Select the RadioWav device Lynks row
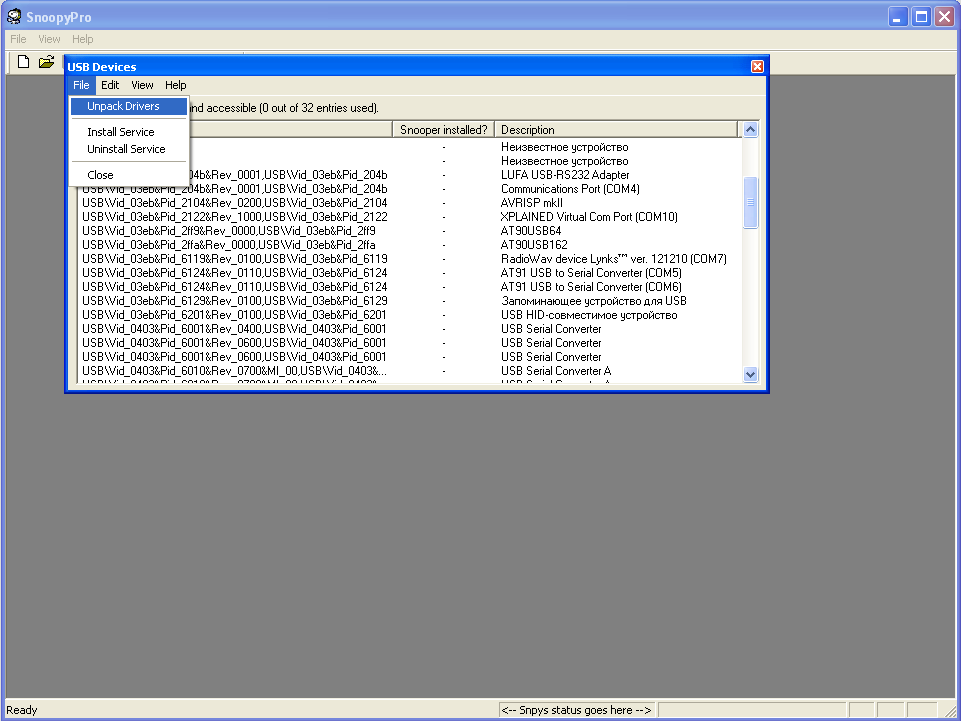 point(613,259)
